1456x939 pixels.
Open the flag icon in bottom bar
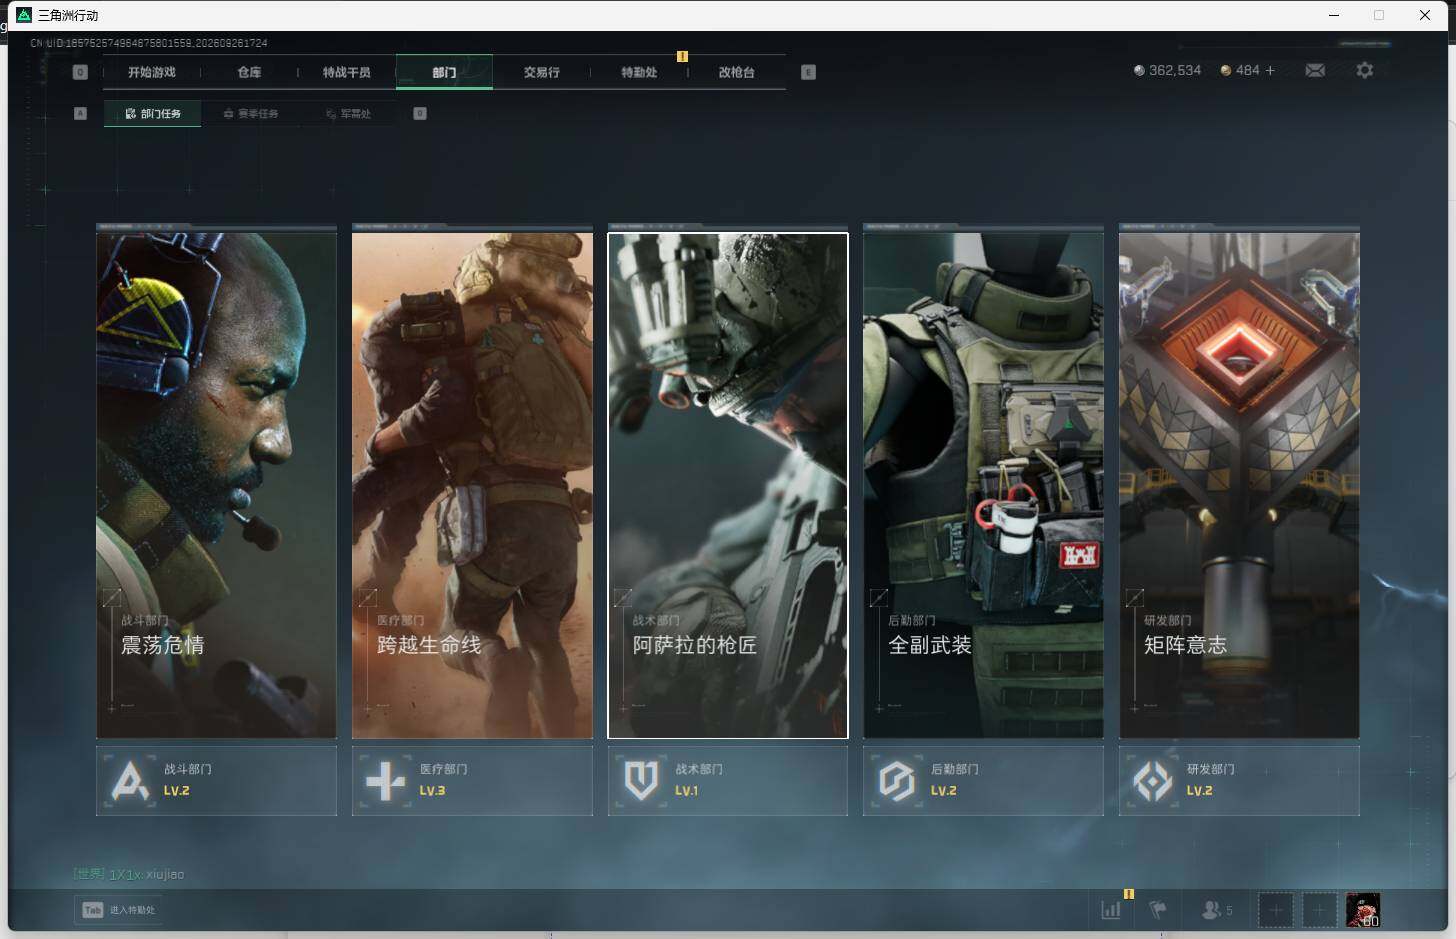point(1158,910)
